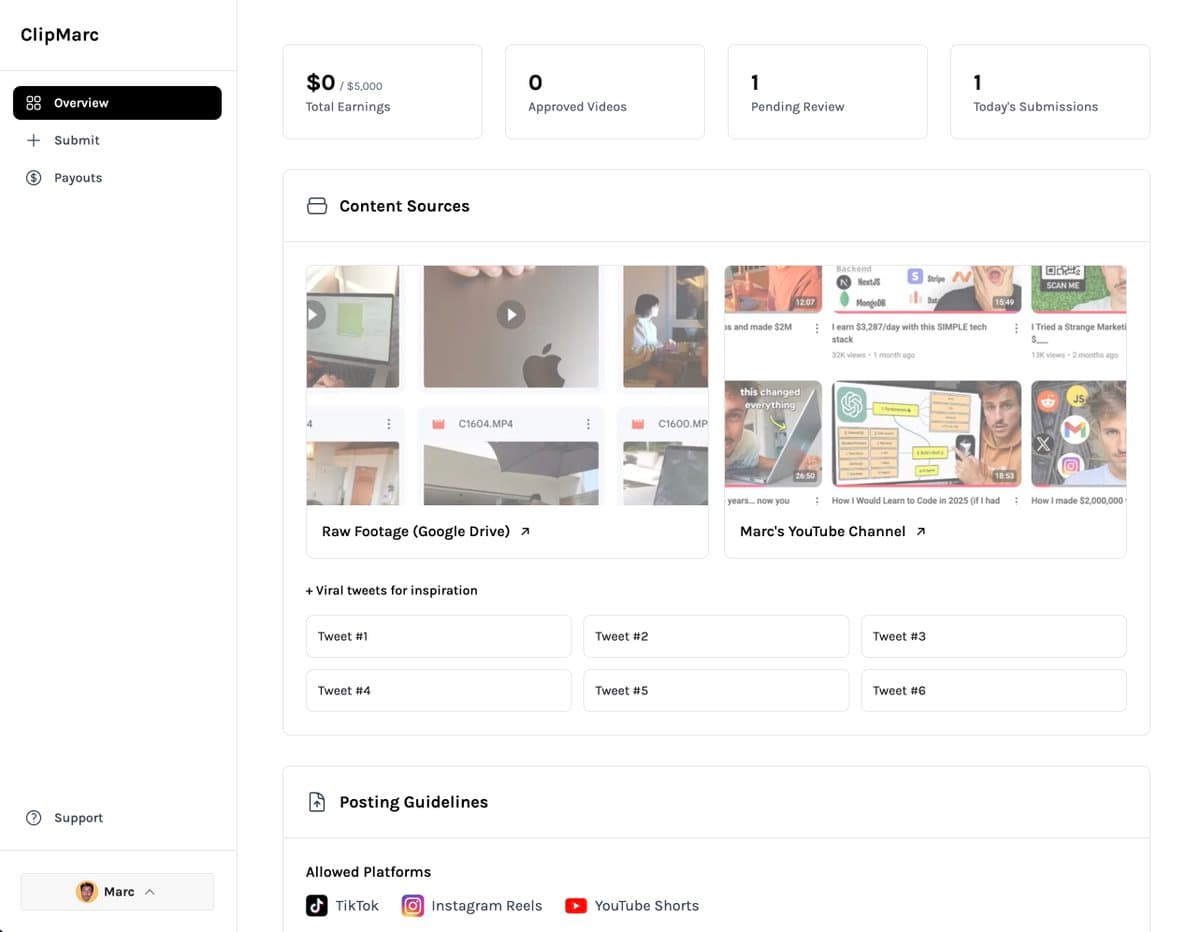1200x932 pixels.
Task: Open the QR code SCAN ME thumbnail
Action: pyautogui.click(x=1079, y=289)
